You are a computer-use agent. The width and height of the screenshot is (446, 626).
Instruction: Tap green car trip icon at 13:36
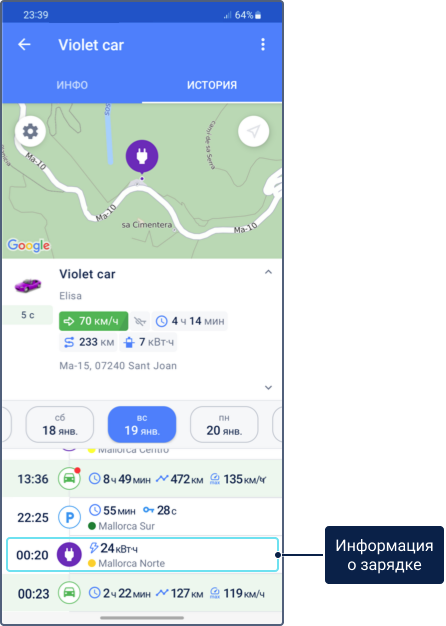[69, 478]
